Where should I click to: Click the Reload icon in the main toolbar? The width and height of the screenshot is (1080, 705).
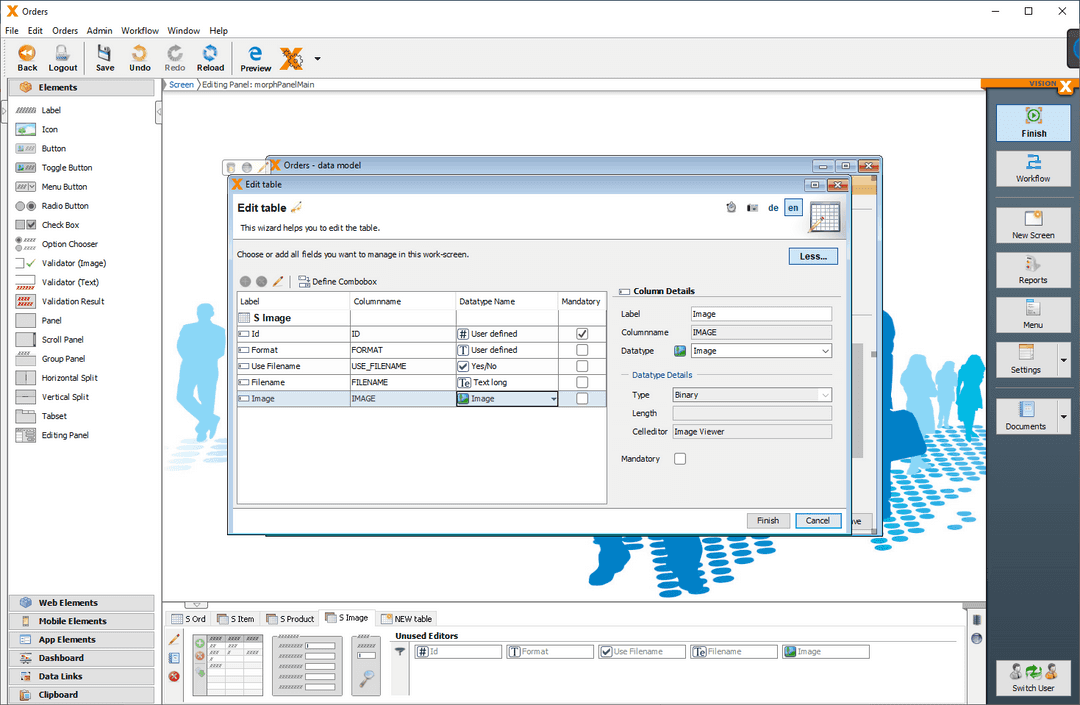(210, 57)
